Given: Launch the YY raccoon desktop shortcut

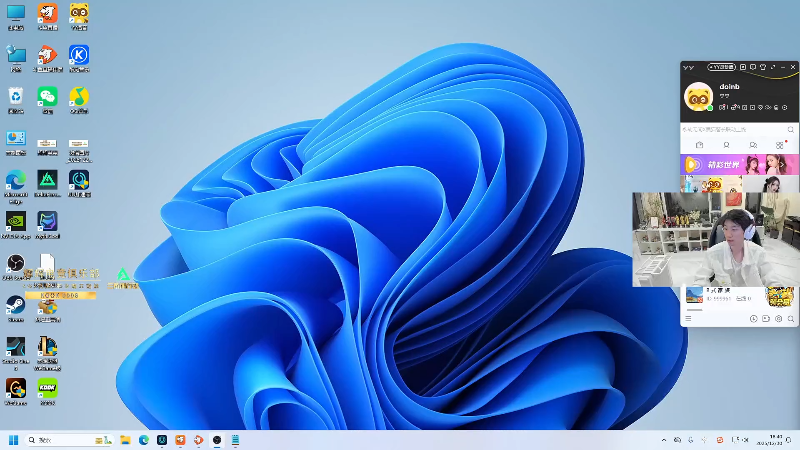Looking at the screenshot, I should 79,17.
